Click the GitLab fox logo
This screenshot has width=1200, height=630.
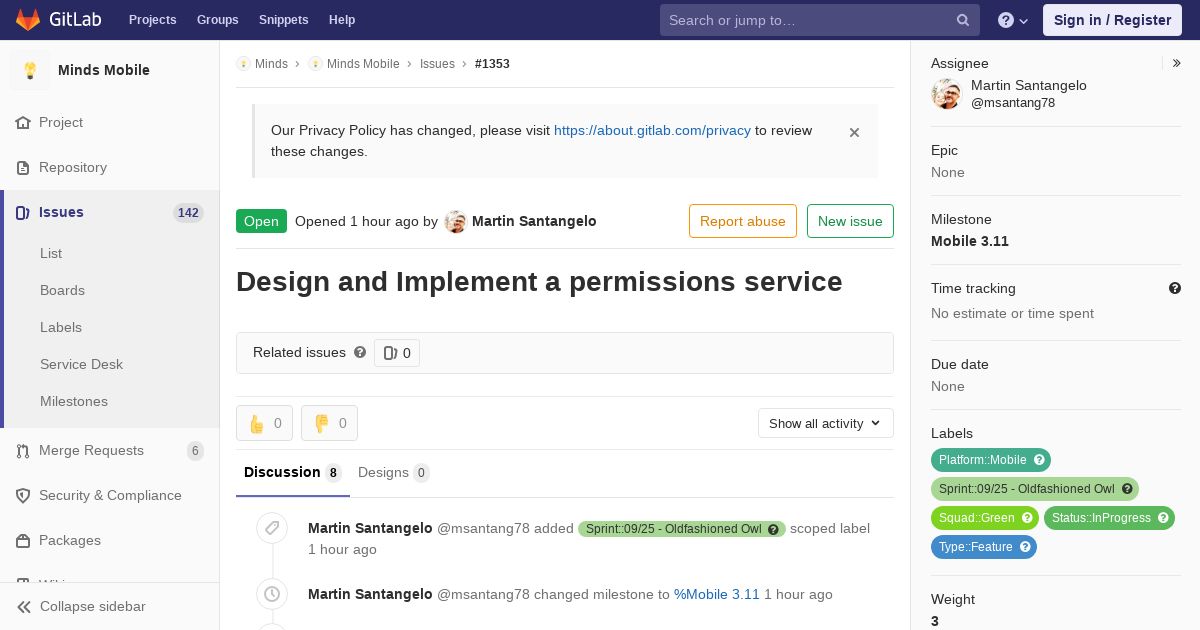(x=28, y=19)
